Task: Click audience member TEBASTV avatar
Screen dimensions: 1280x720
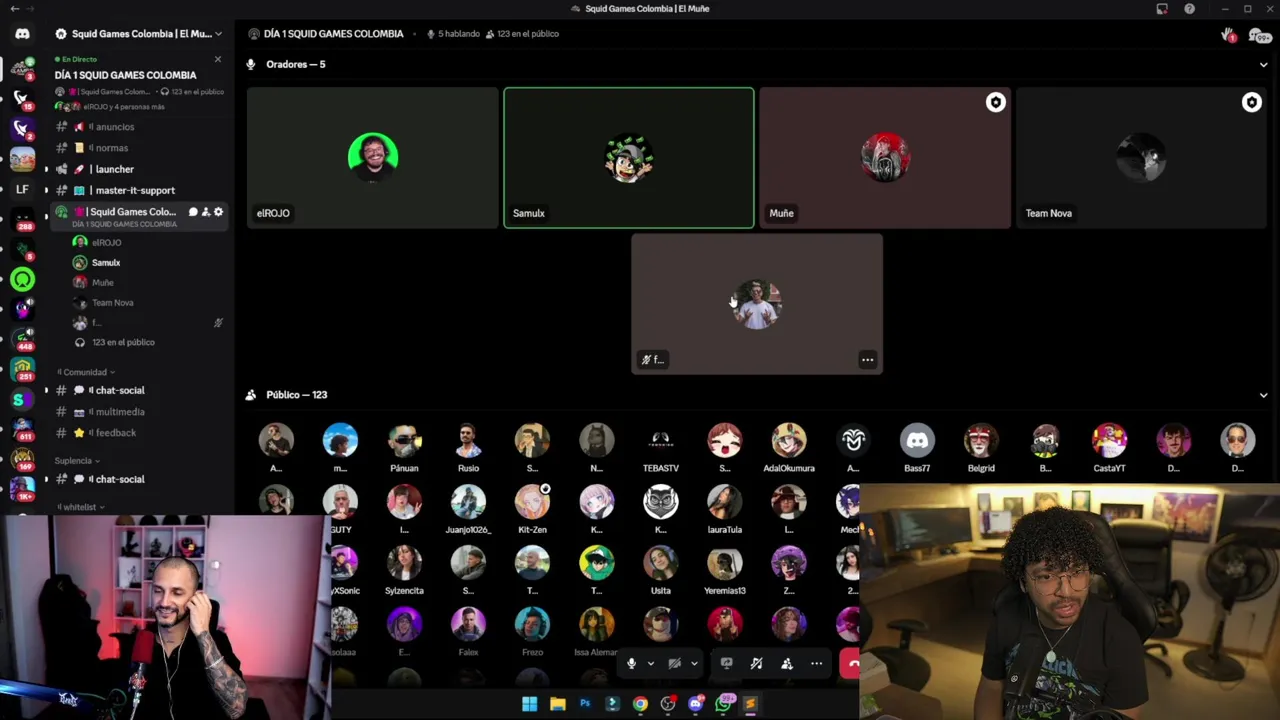Action: tap(661, 441)
